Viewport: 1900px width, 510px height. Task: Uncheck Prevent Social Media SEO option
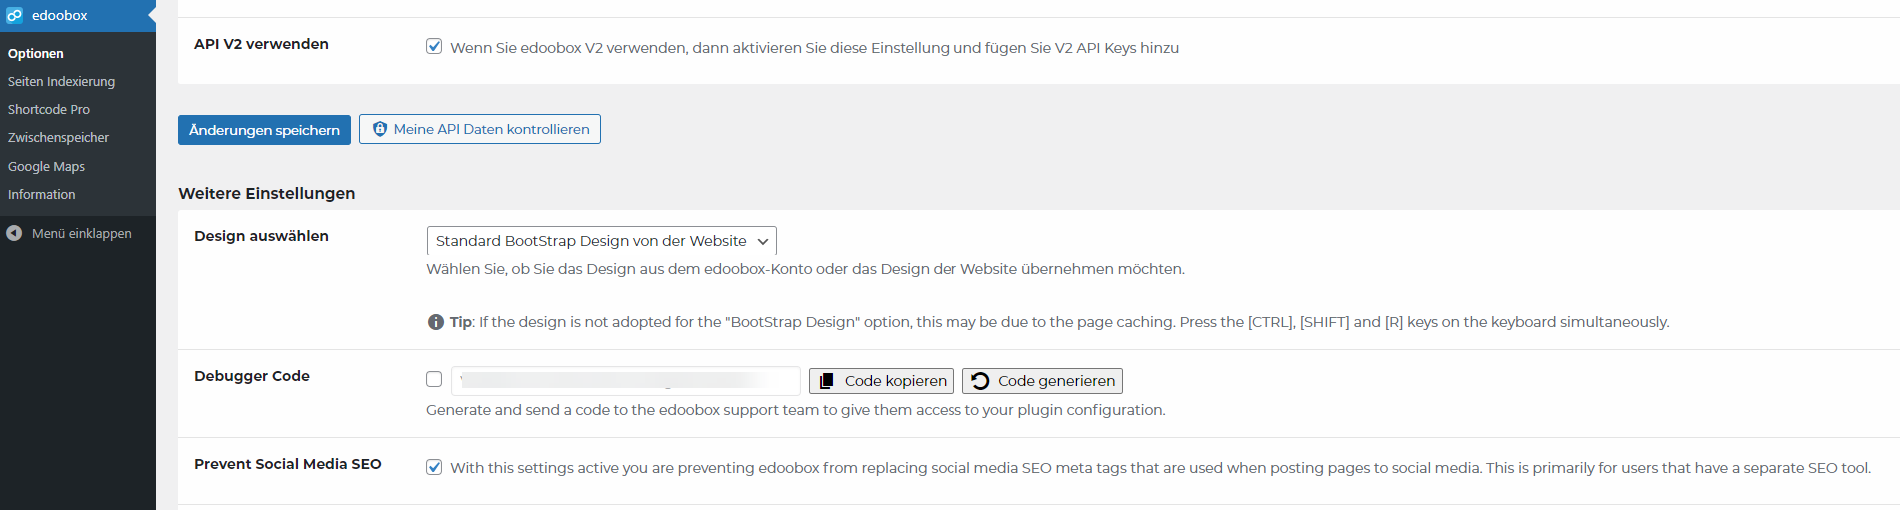click(434, 467)
